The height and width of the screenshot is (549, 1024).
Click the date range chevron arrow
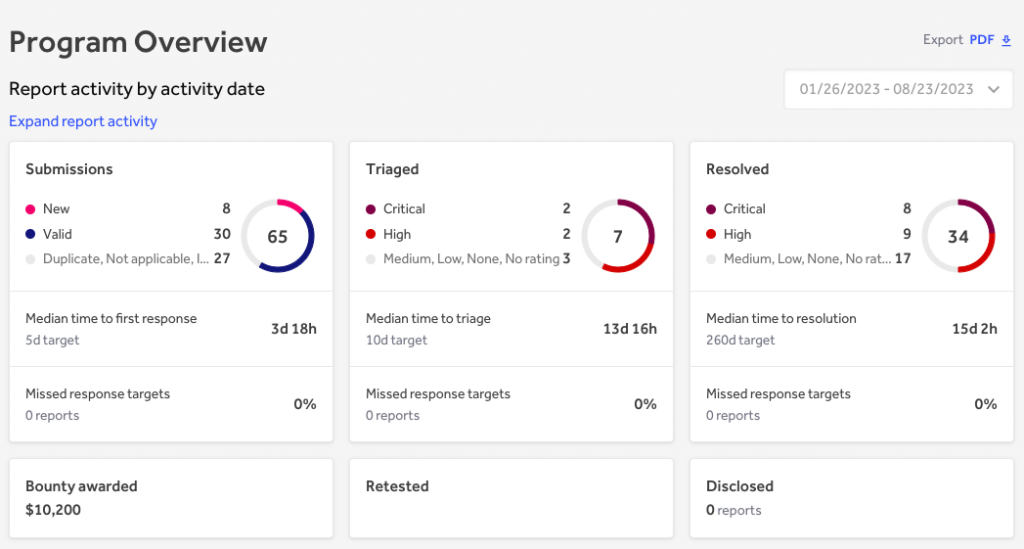pyautogui.click(x=993, y=89)
